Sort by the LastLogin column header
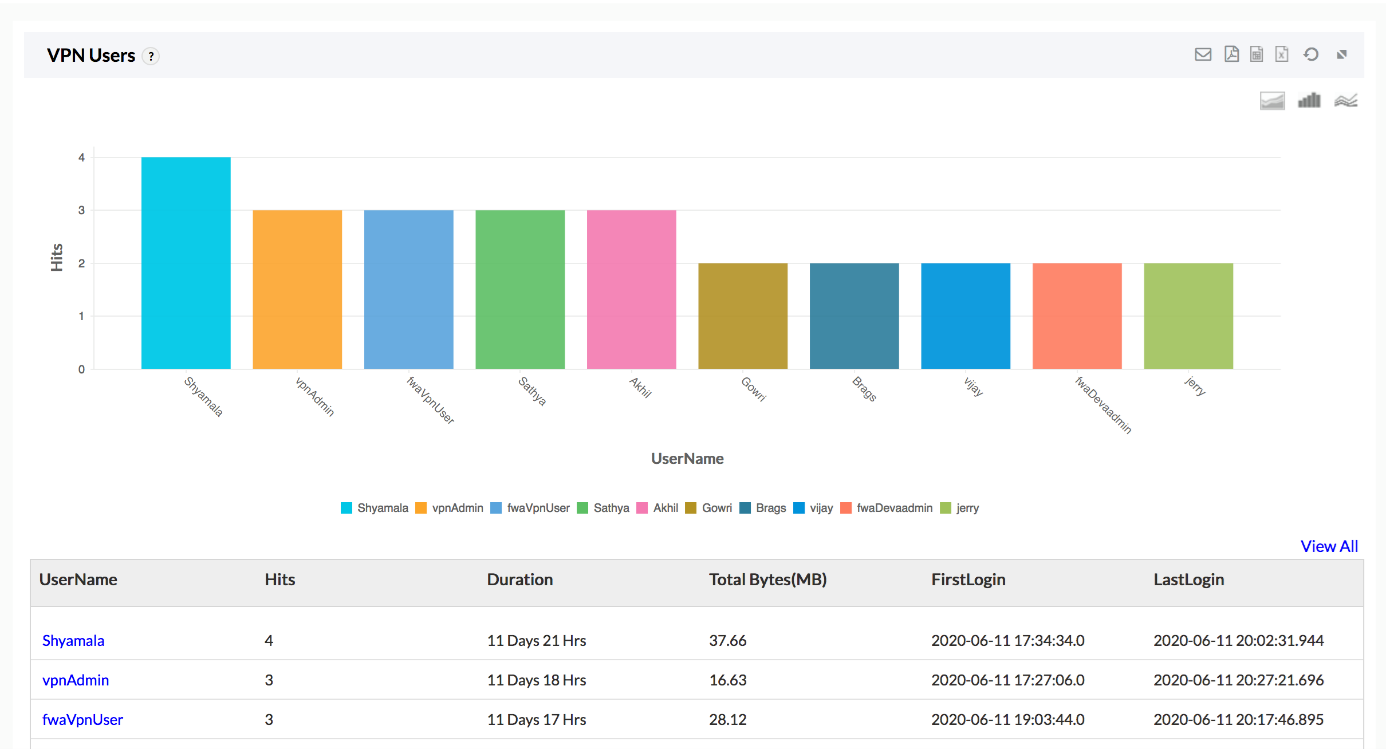This screenshot has width=1386, height=749. click(x=1188, y=579)
